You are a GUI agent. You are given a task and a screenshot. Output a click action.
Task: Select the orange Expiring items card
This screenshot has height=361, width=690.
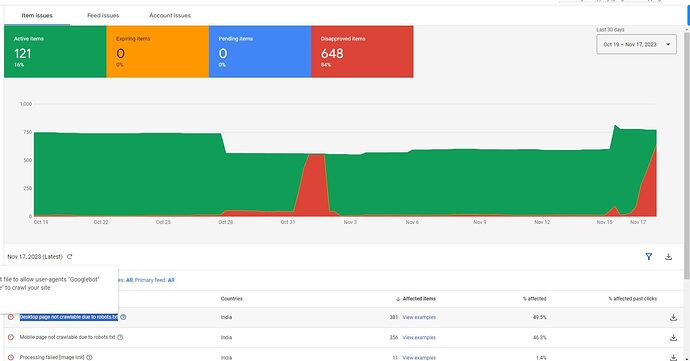(x=158, y=52)
